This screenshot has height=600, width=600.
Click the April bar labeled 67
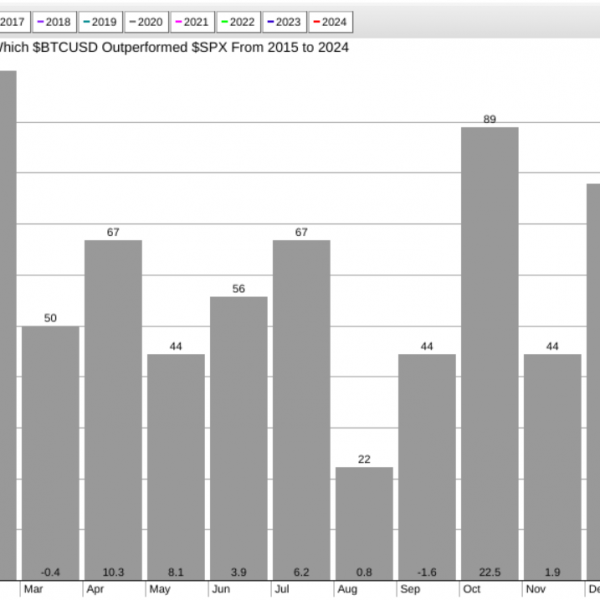(x=113, y=410)
